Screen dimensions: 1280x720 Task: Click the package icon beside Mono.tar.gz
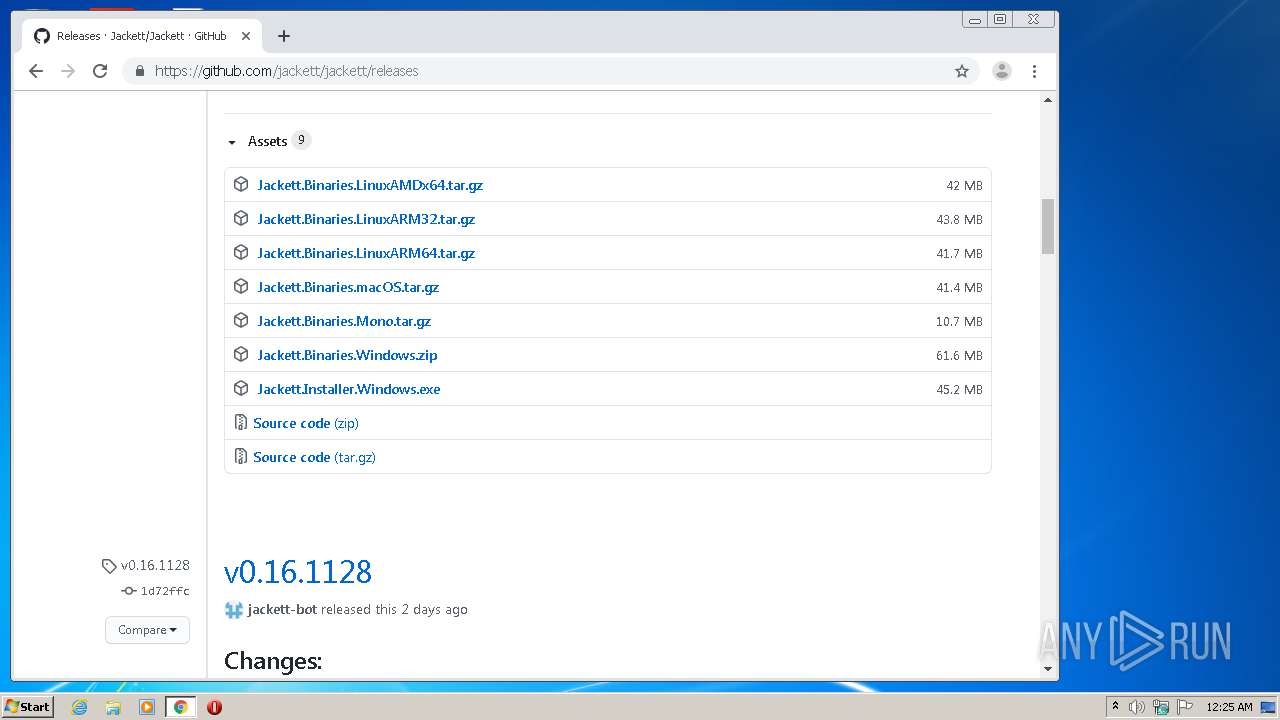[241, 321]
